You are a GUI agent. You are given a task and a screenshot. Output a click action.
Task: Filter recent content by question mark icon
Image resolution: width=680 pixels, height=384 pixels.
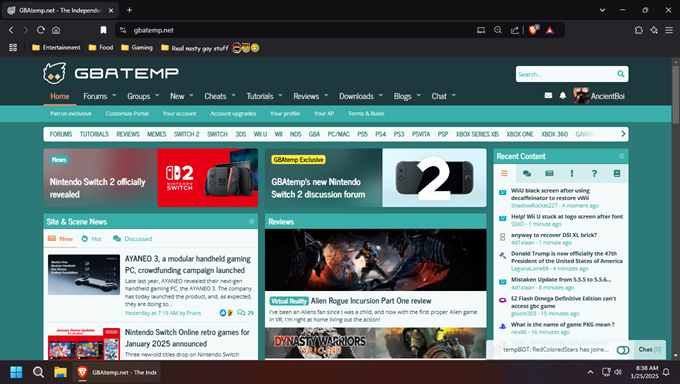click(594, 174)
